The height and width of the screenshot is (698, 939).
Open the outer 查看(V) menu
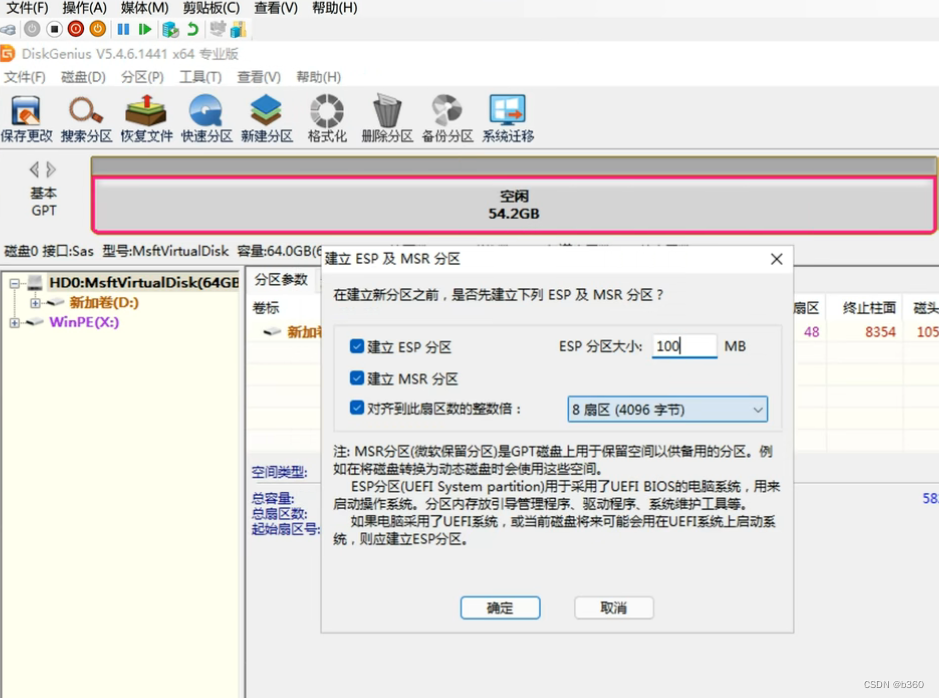pyautogui.click(x=275, y=8)
